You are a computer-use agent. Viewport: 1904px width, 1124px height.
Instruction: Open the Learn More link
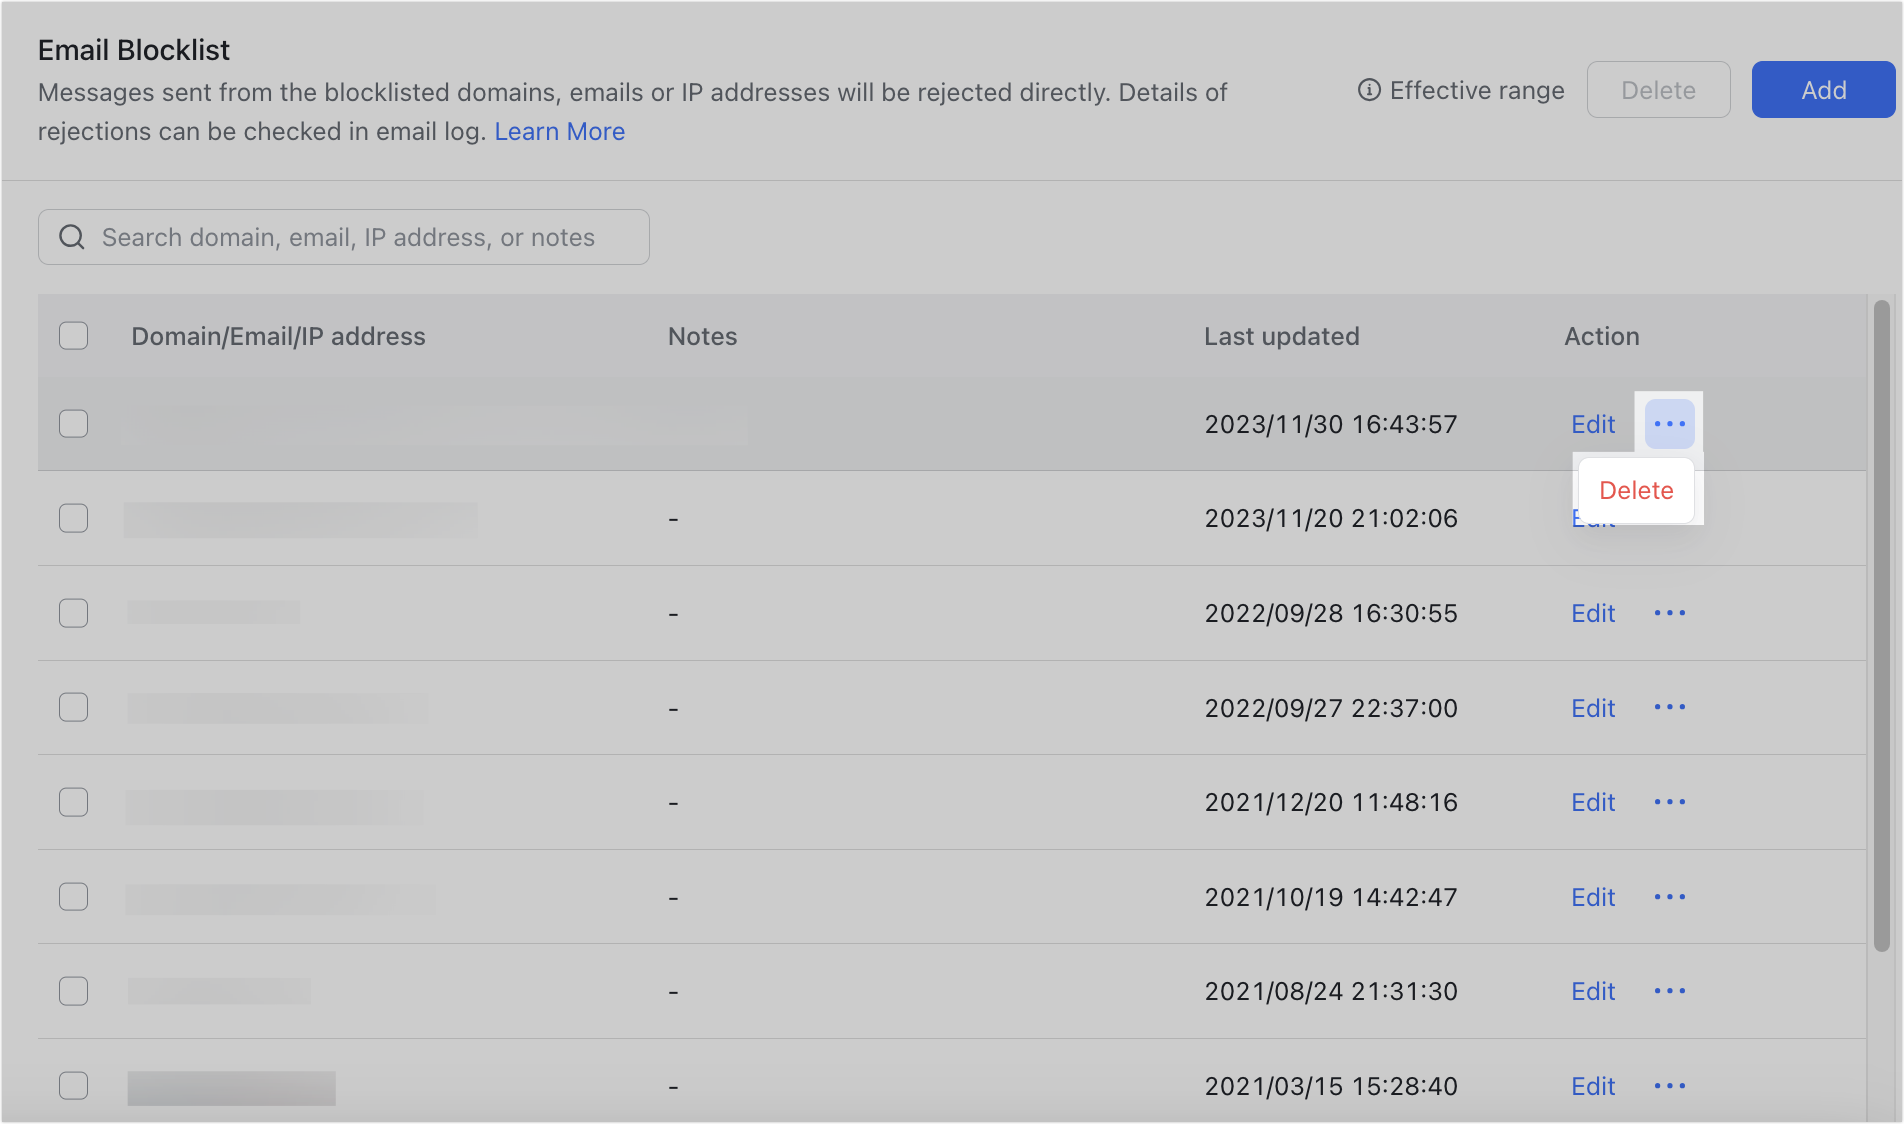pos(559,132)
